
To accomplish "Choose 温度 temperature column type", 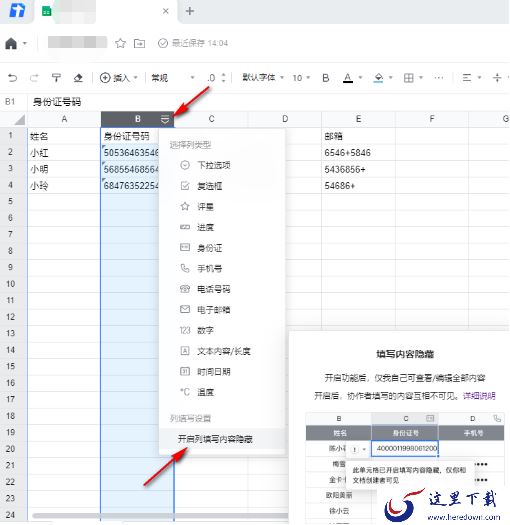I will click(x=222, y=392).
